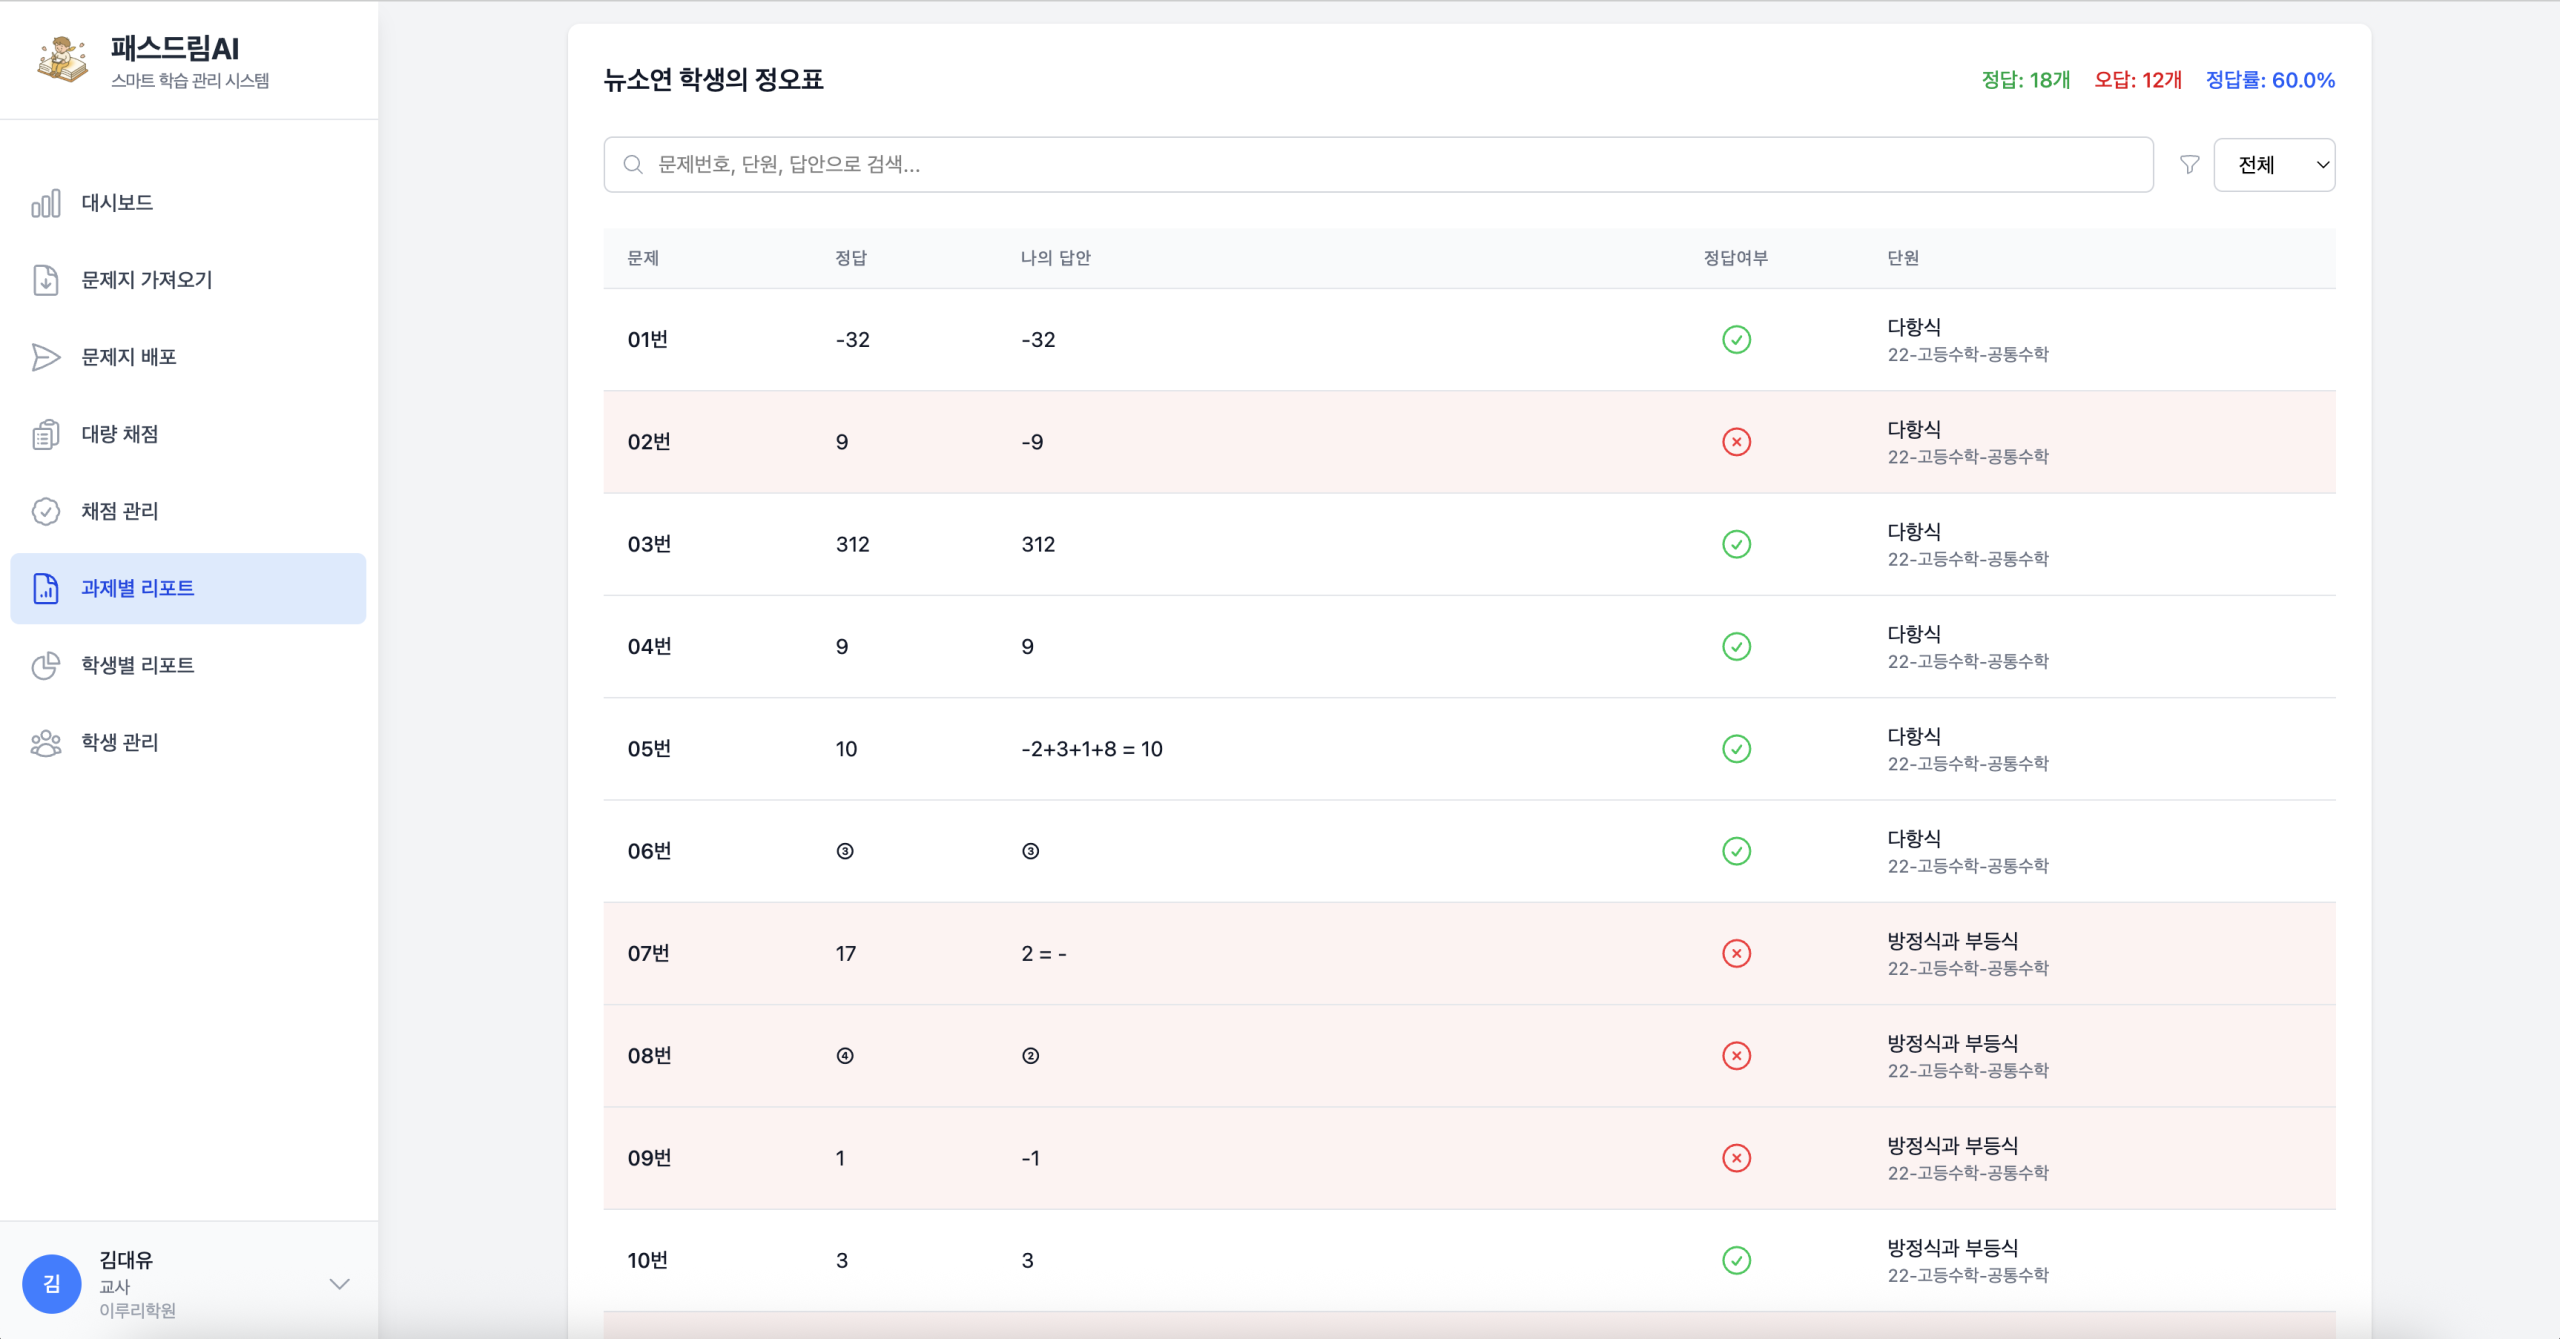Click the 대량 채점 clipboard icon
Image resolution: width=2560 pixels, height=1339 pixels.
tap(46, 434)
